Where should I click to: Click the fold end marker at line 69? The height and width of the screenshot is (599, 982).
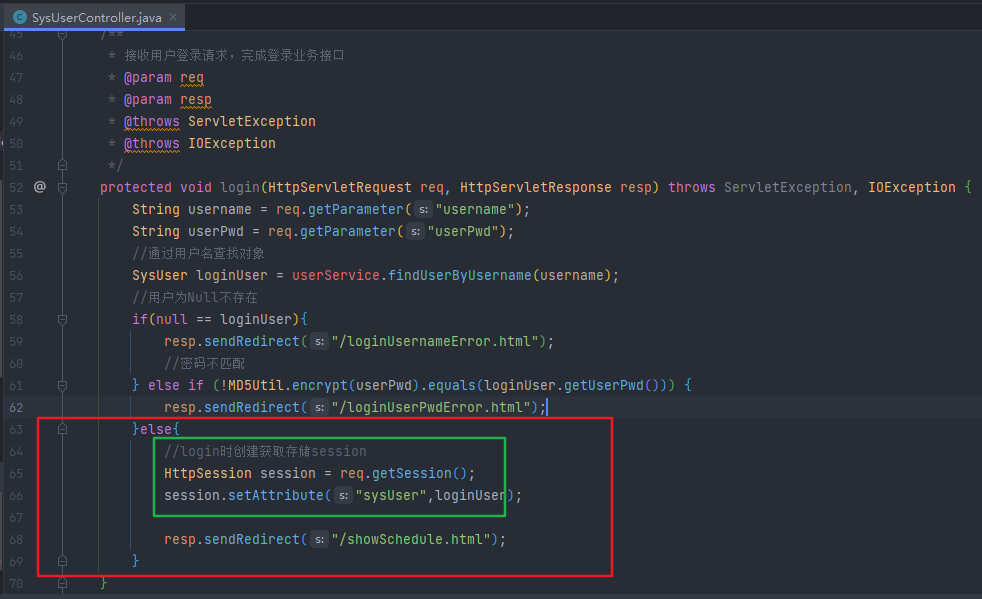pyautogui.click(x=62, y=561)
